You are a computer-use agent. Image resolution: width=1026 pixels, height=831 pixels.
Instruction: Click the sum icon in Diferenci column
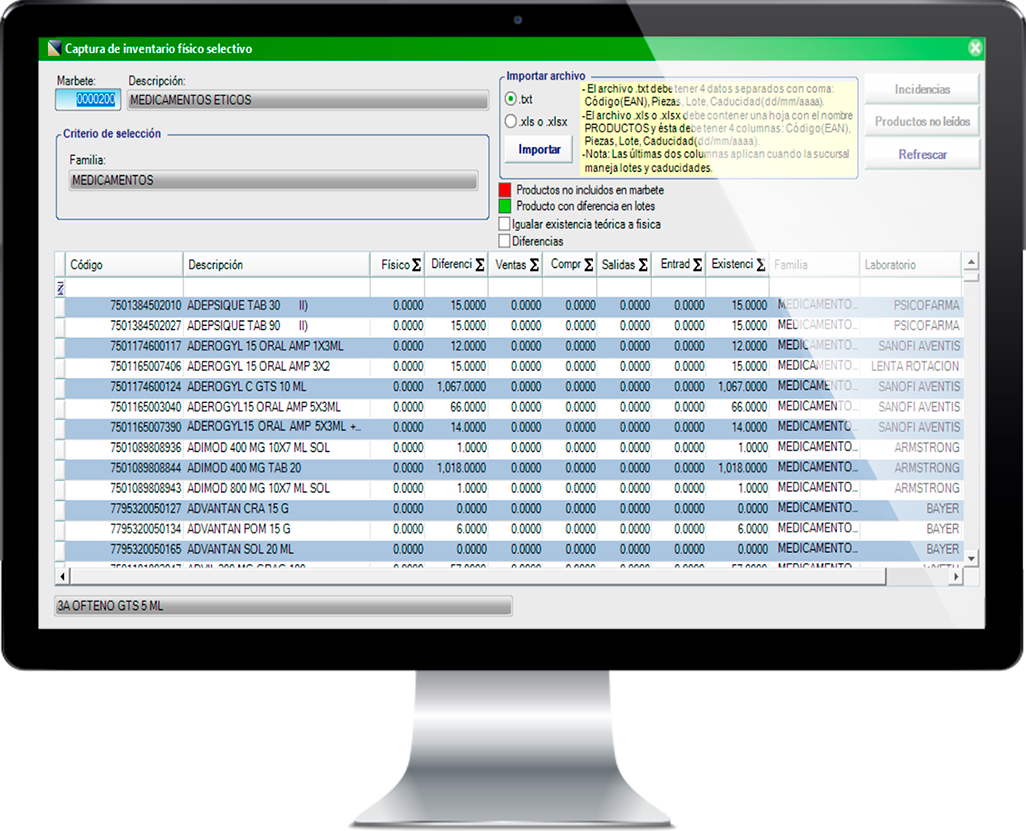point(480,266)
